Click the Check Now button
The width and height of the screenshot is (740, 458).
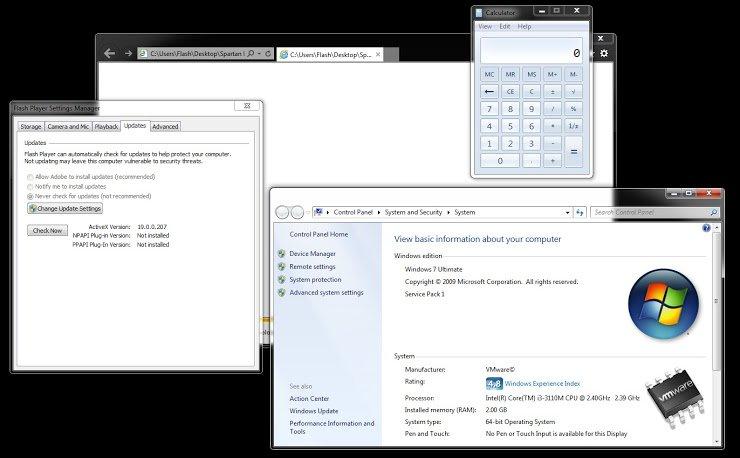point(47,230)
